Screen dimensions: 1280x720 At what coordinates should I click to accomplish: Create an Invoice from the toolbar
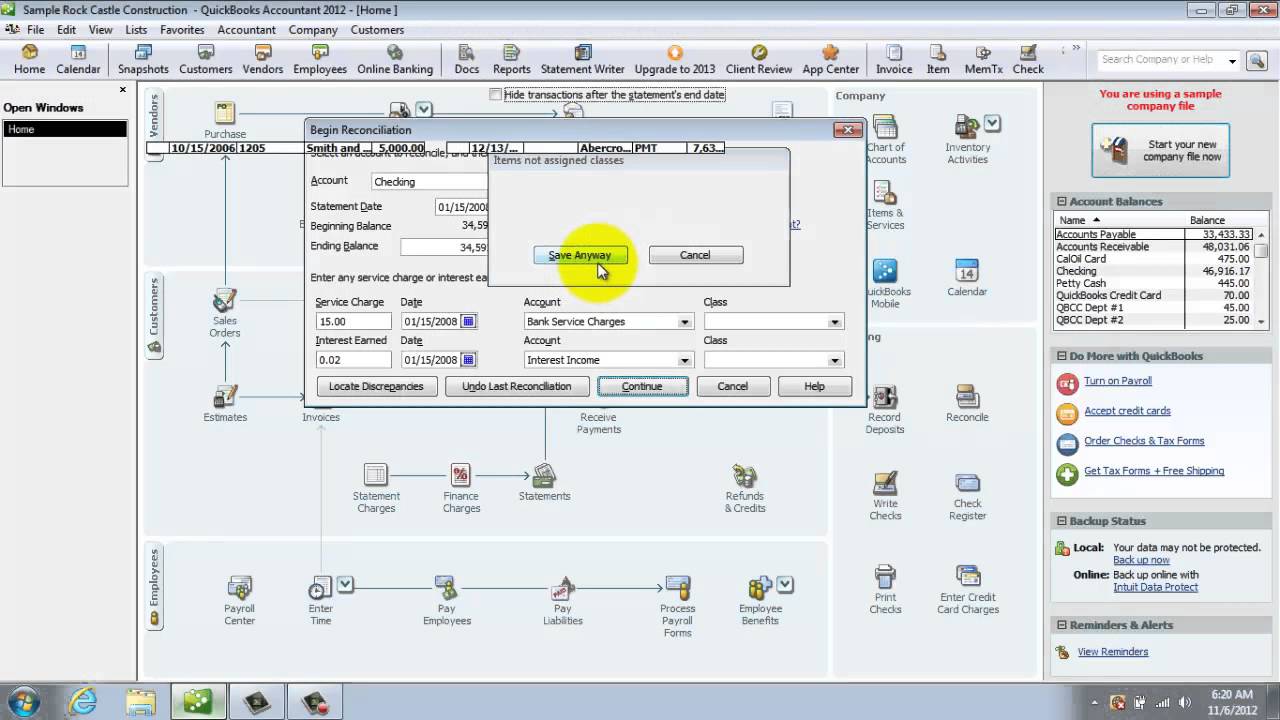tap(894, 60)
